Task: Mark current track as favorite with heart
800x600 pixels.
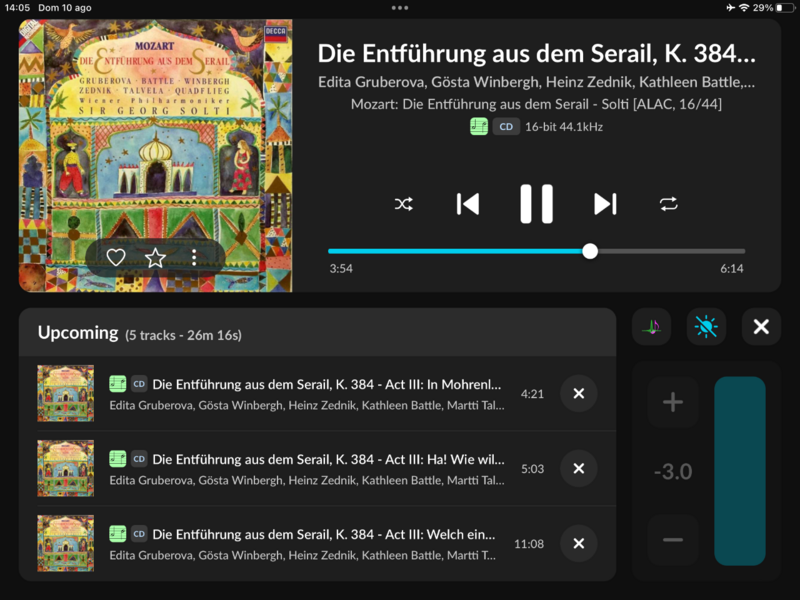Action: coord(116,258)
